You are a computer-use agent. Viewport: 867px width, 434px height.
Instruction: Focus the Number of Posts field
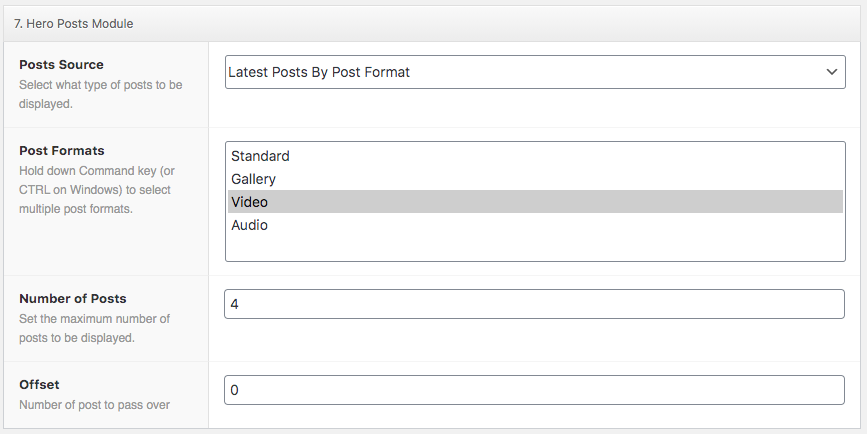pyautogui.click(x=534, y=304)
